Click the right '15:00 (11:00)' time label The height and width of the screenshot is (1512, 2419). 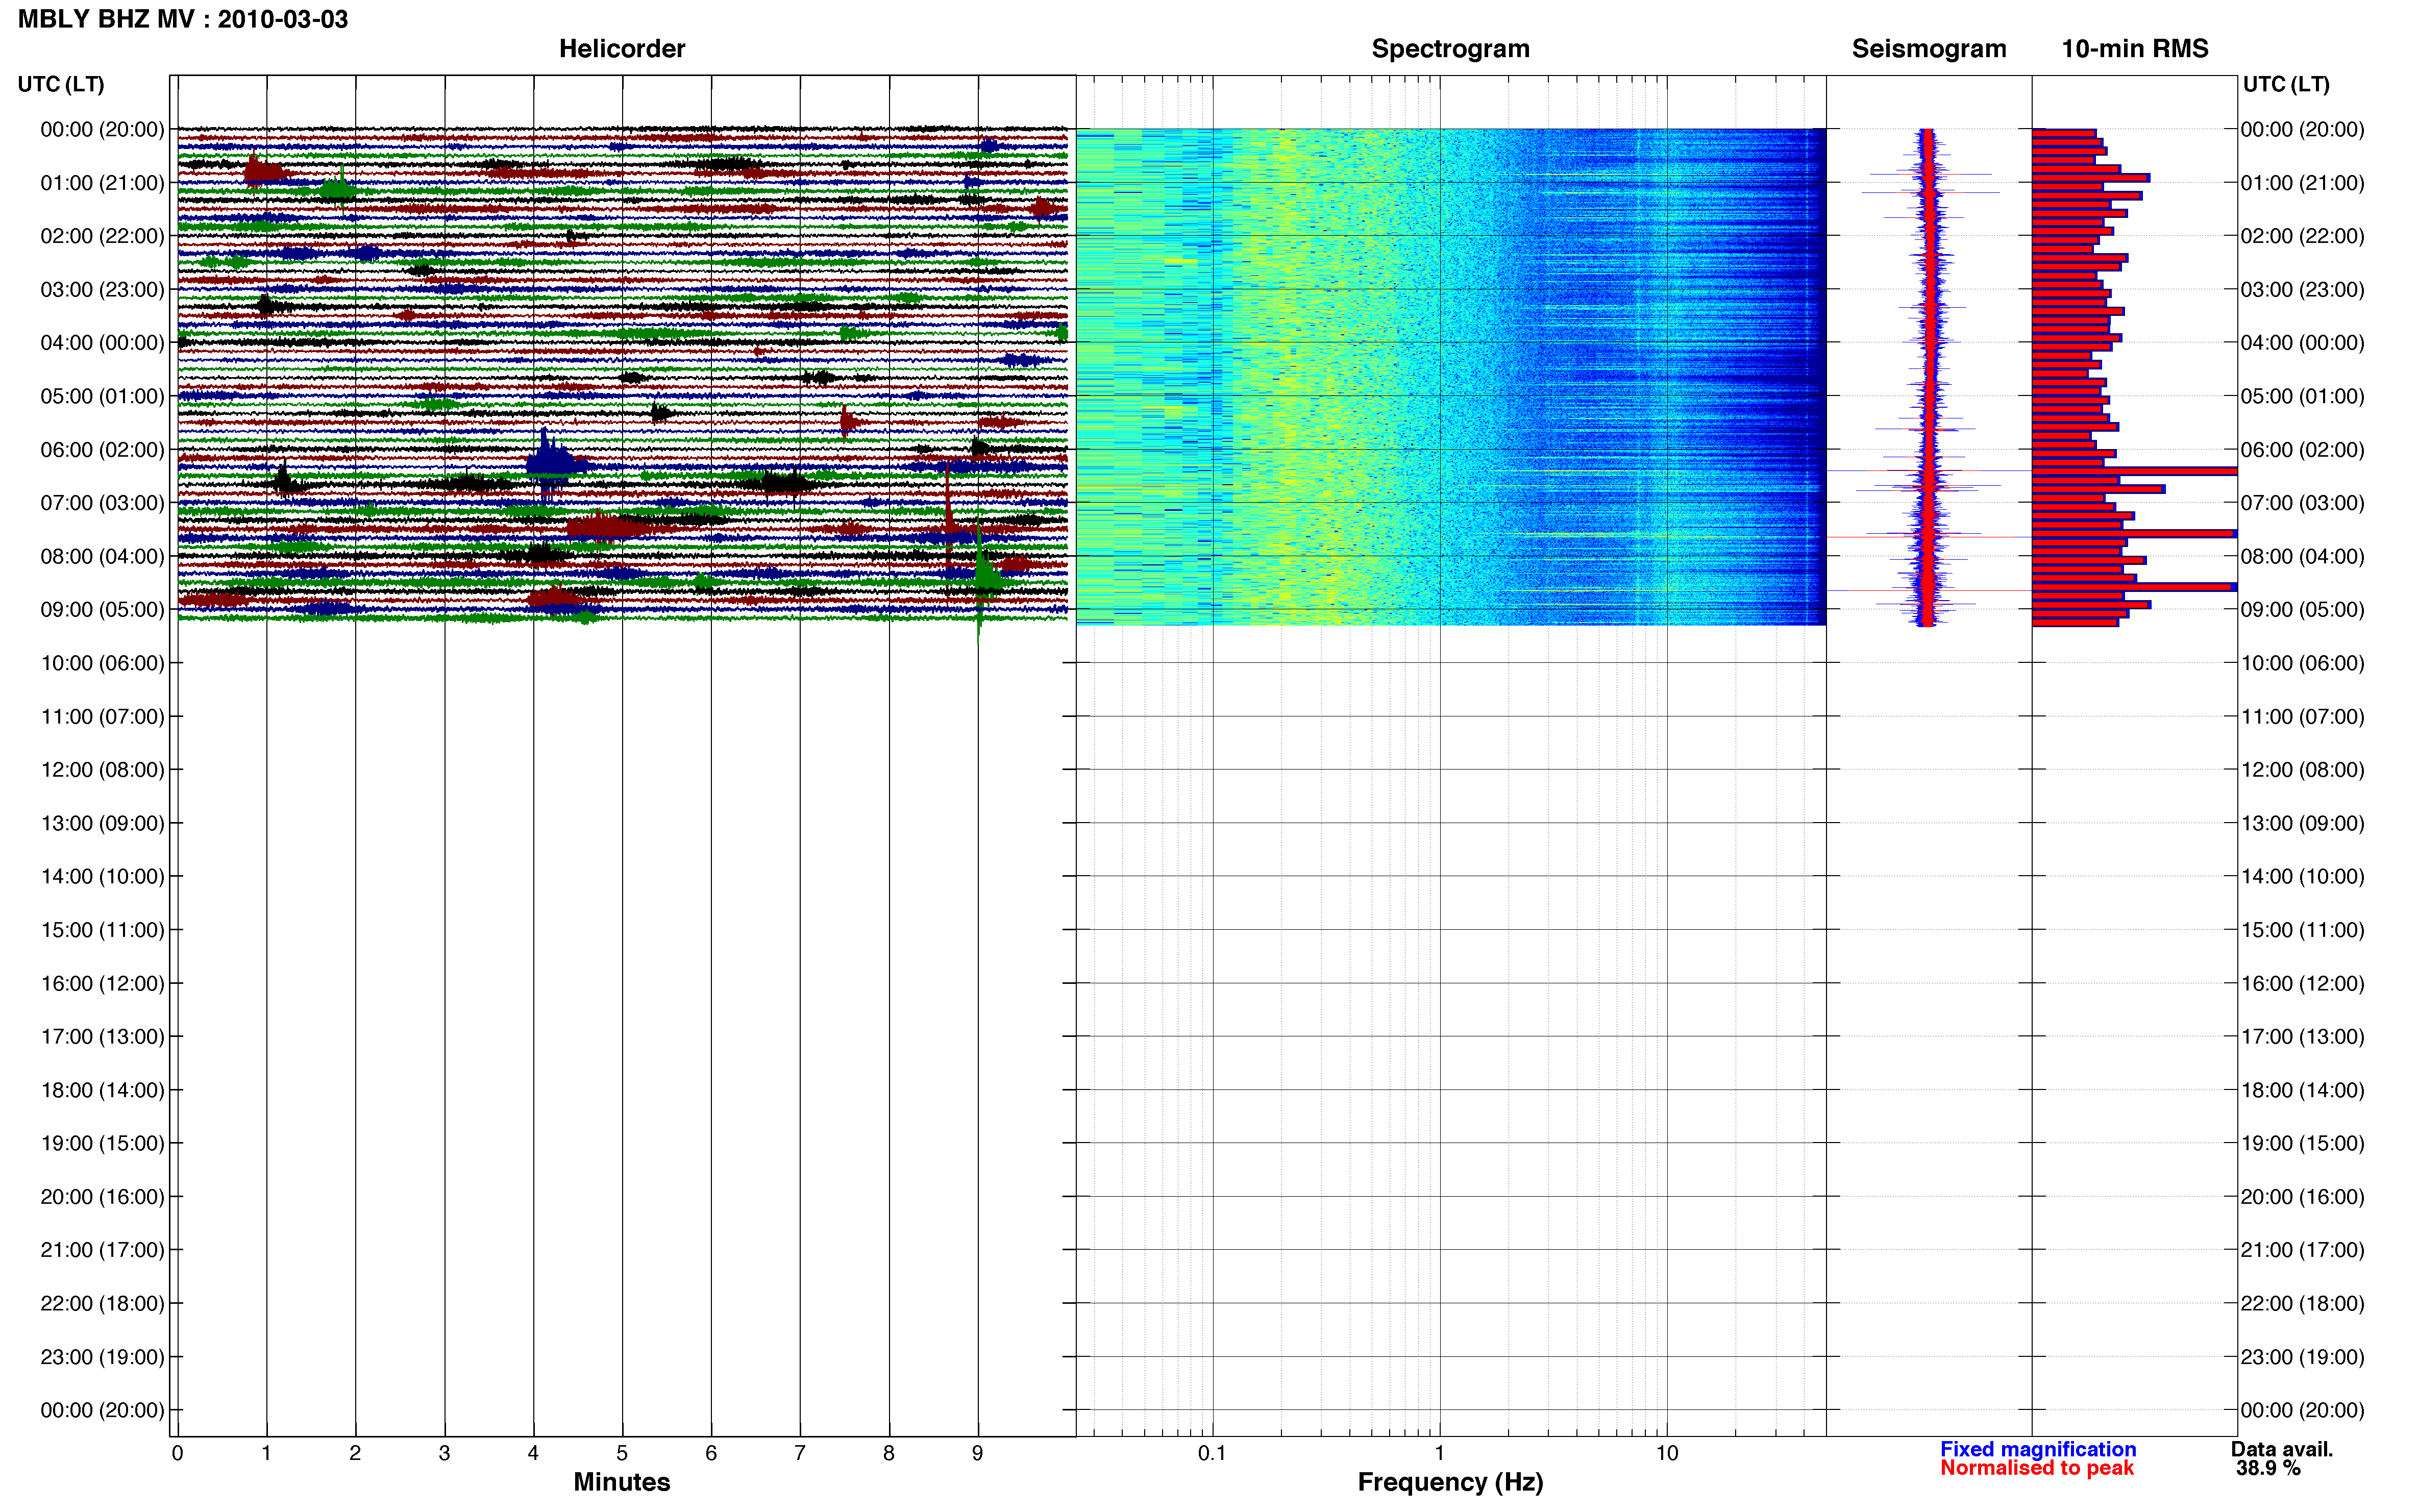[2302, 930]
